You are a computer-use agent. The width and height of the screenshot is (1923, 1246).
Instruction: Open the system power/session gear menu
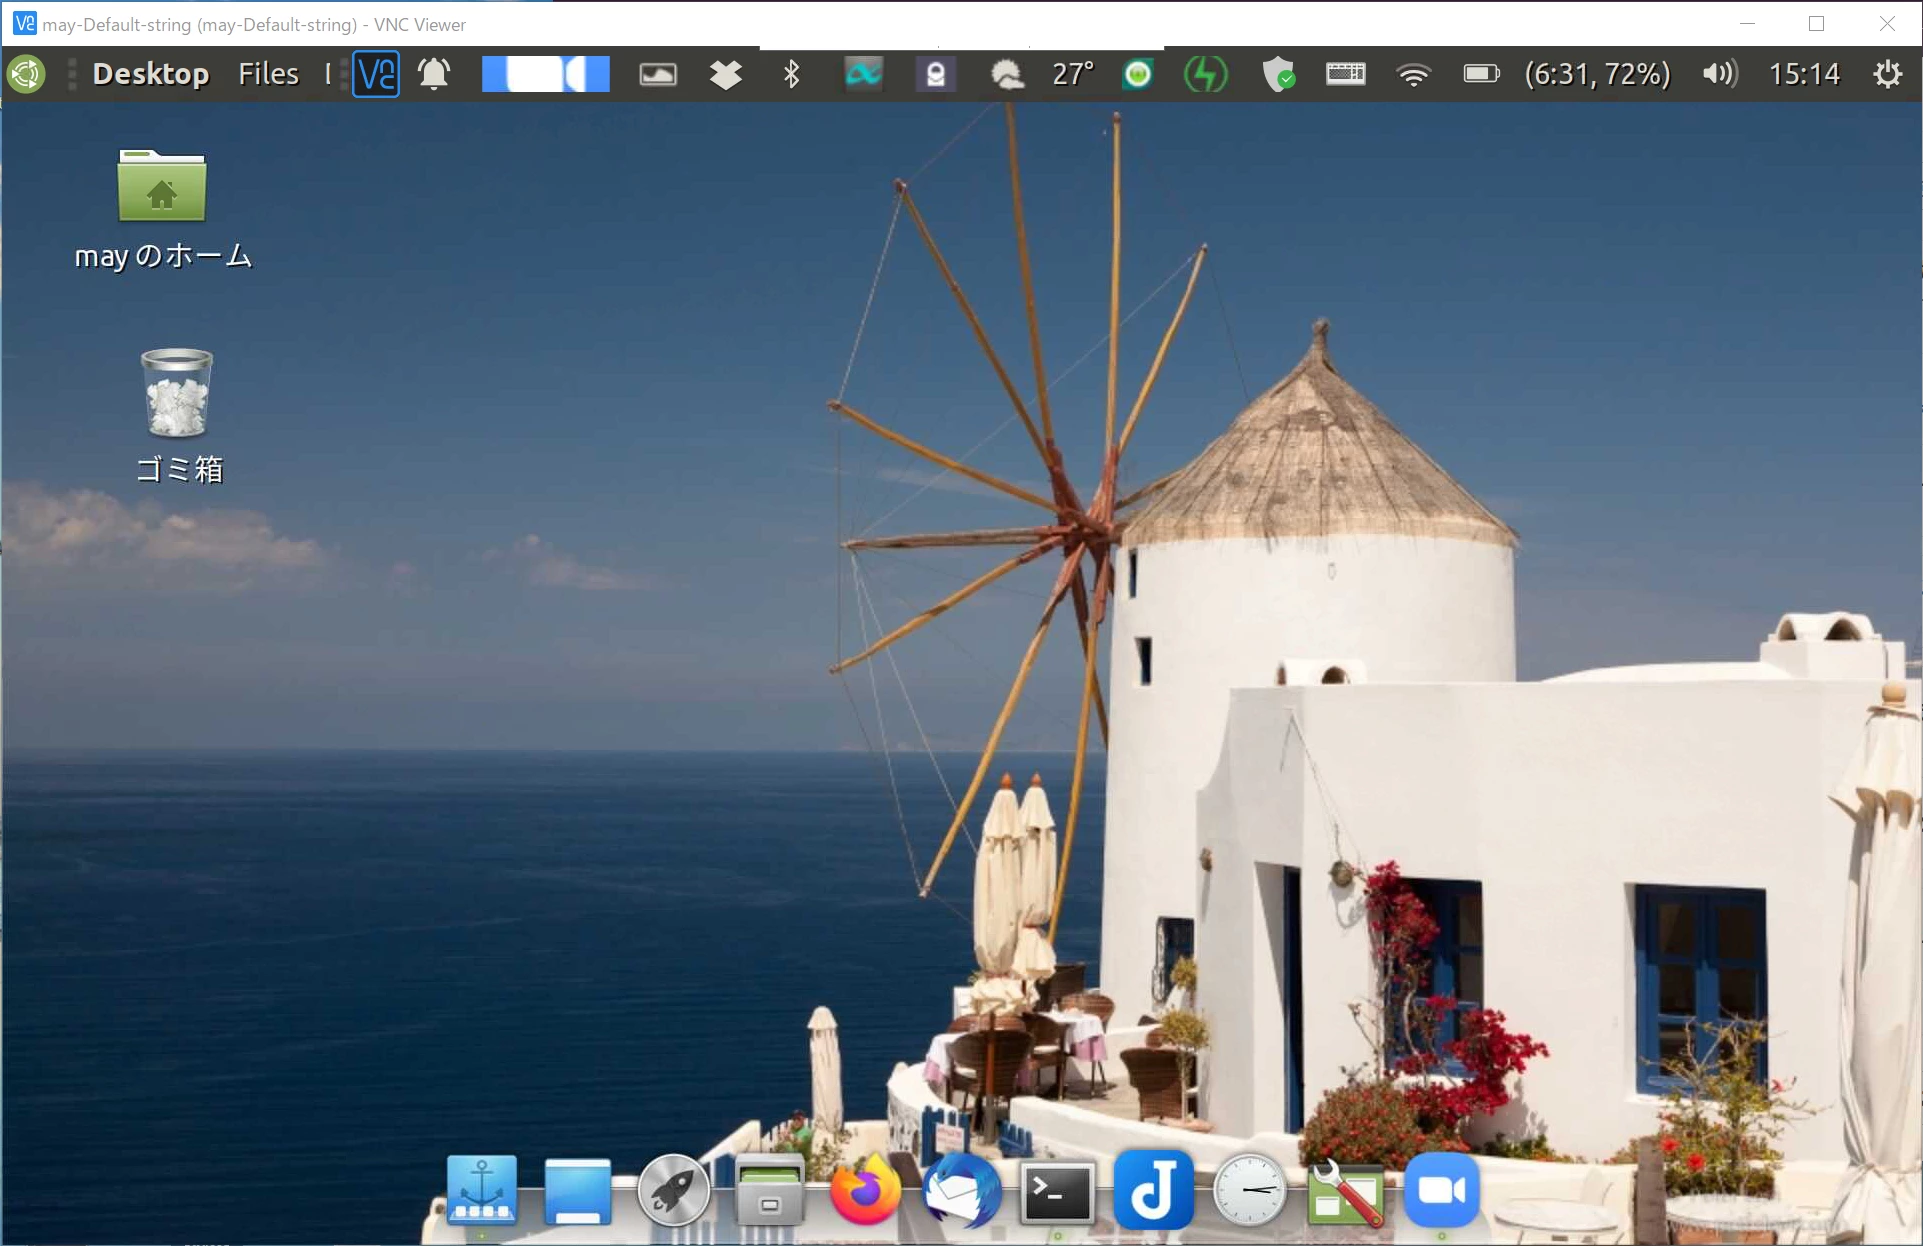[1888, 74]
